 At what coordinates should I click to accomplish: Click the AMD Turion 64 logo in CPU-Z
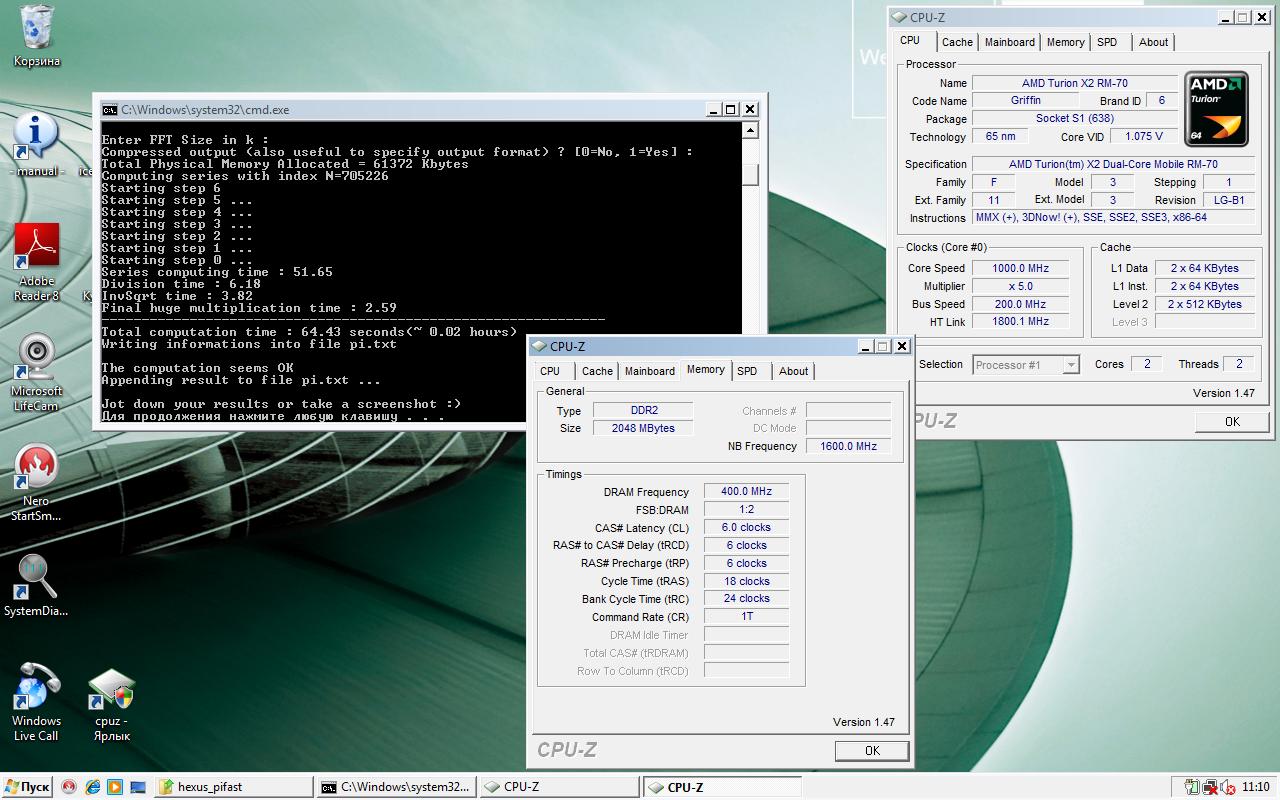pyautogui.click(x=1216, y=109)
